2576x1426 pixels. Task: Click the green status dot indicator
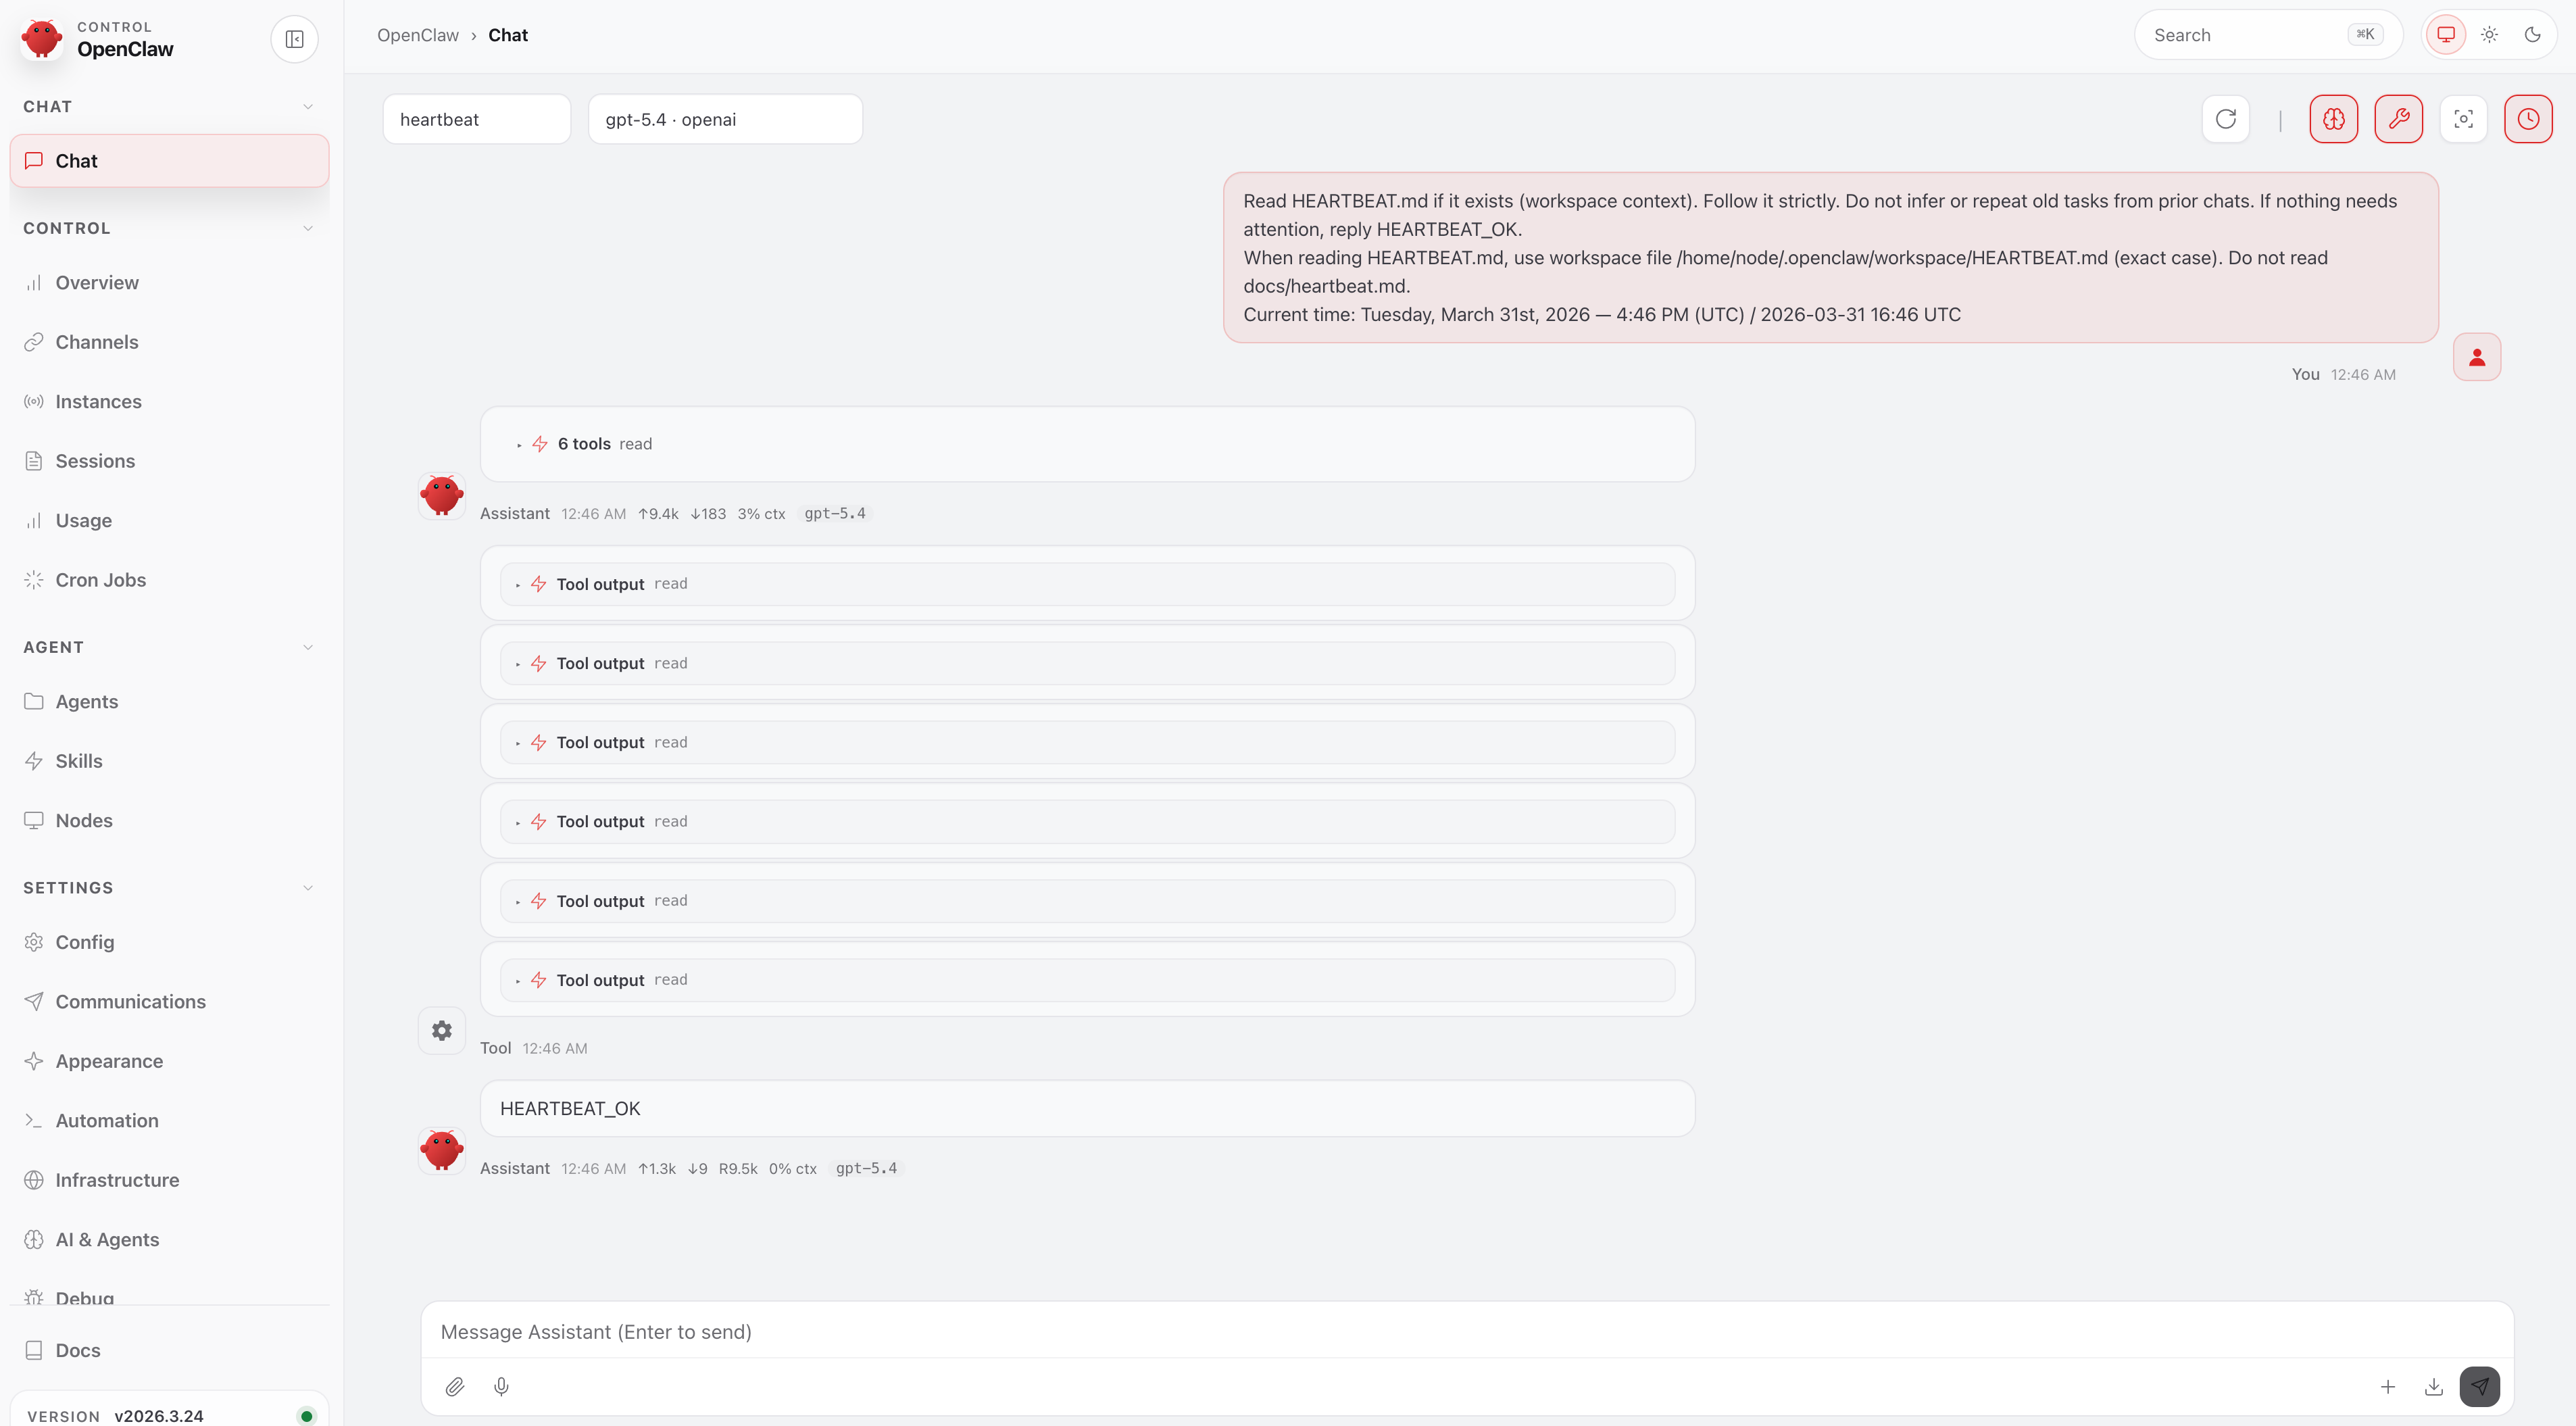point(306,1416)
